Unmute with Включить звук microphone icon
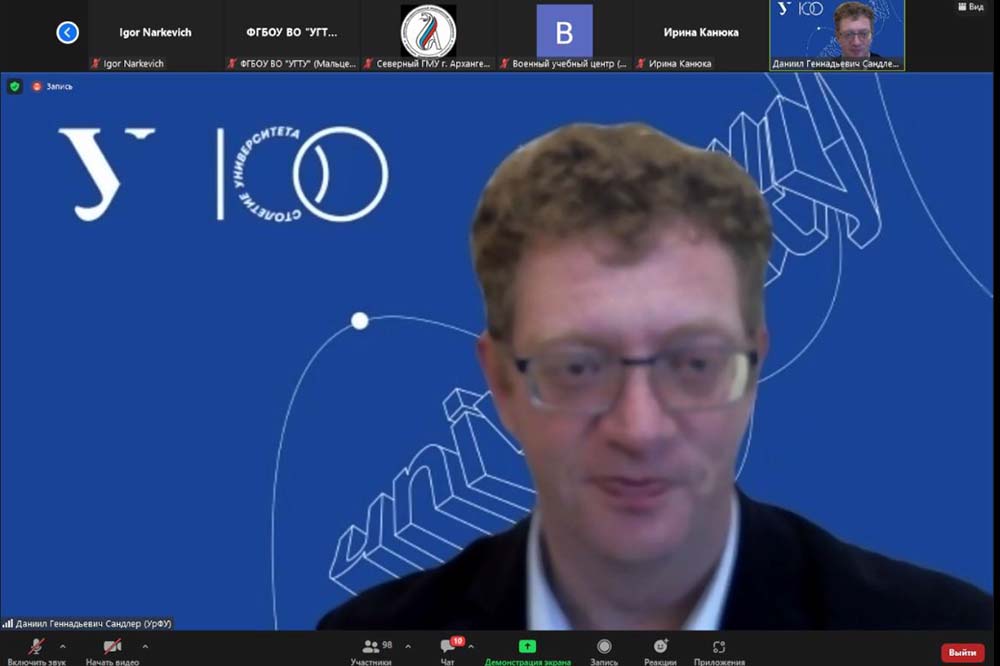 36,646
